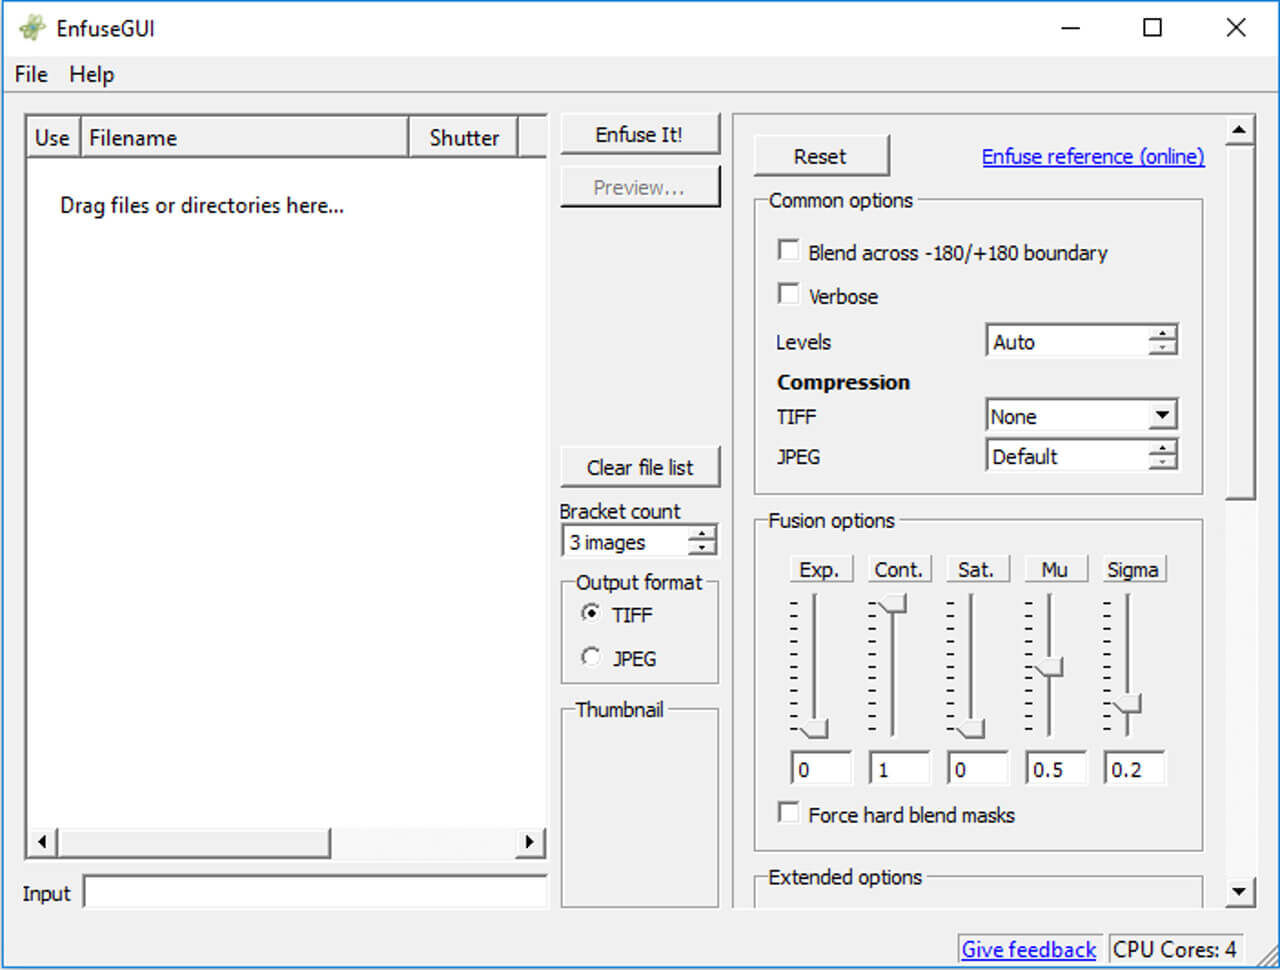Click the Preview... button
Image resolution: width=1280 pixels, height=970 pixels.
(639, 187)
